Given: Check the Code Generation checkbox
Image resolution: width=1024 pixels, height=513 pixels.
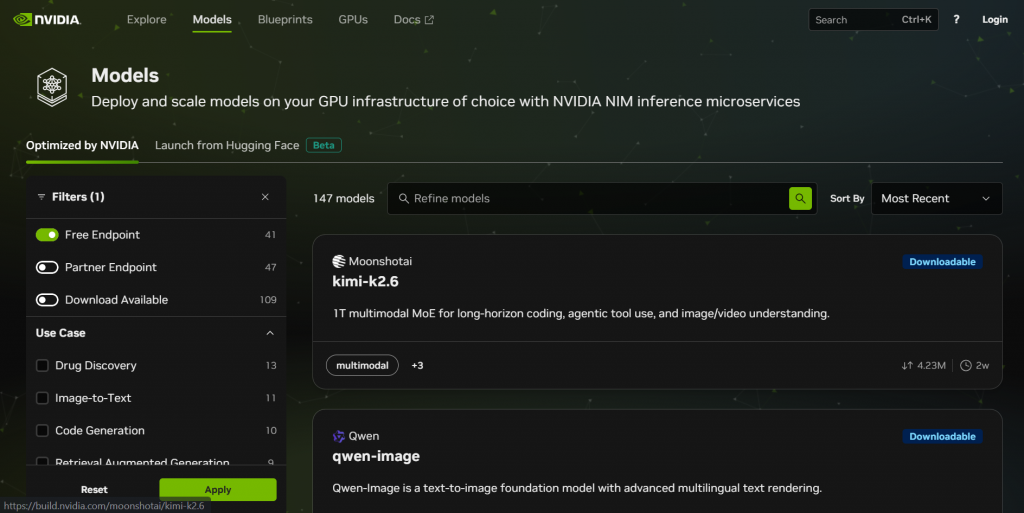Looking at the screenshot, I should [42, 431].
